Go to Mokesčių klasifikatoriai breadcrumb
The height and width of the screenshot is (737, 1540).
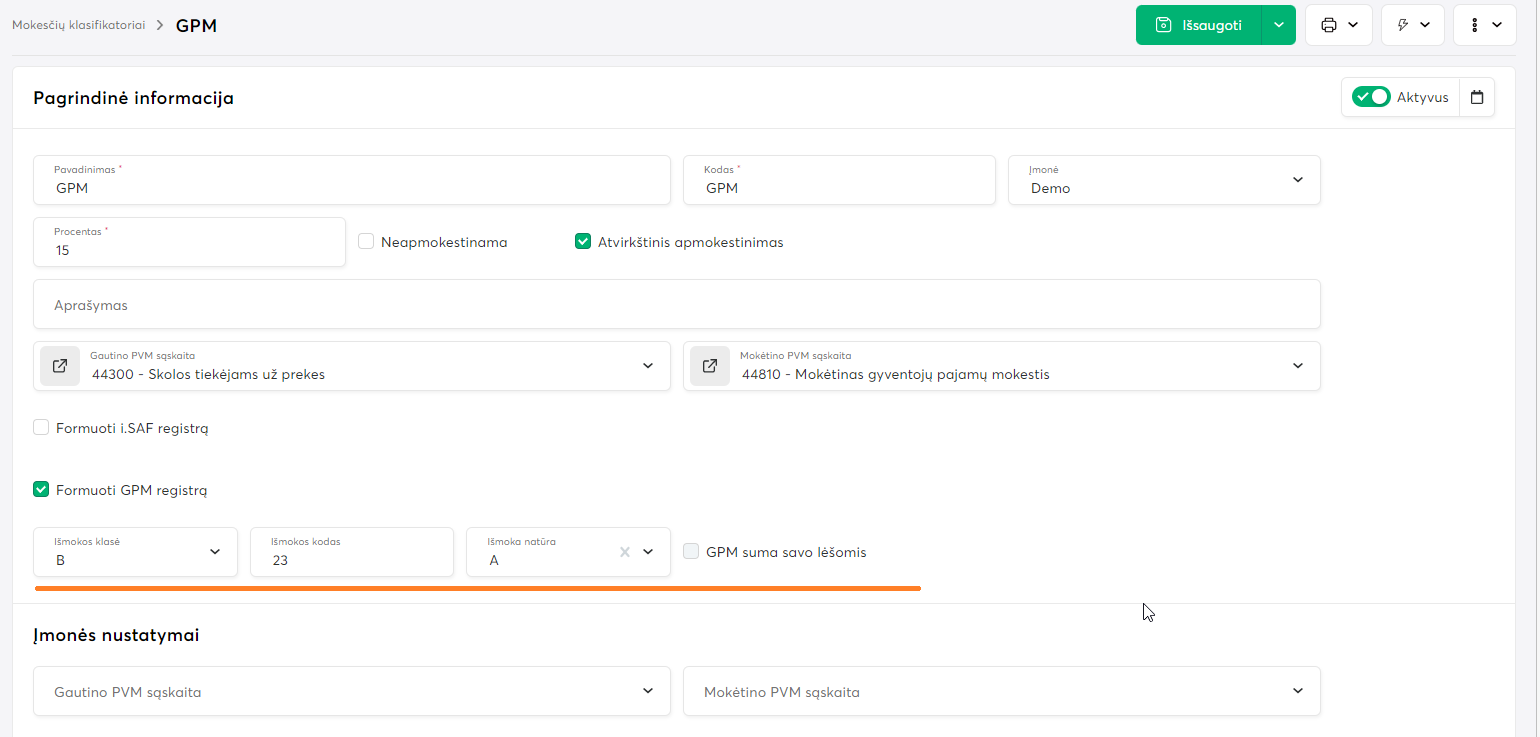78,25
